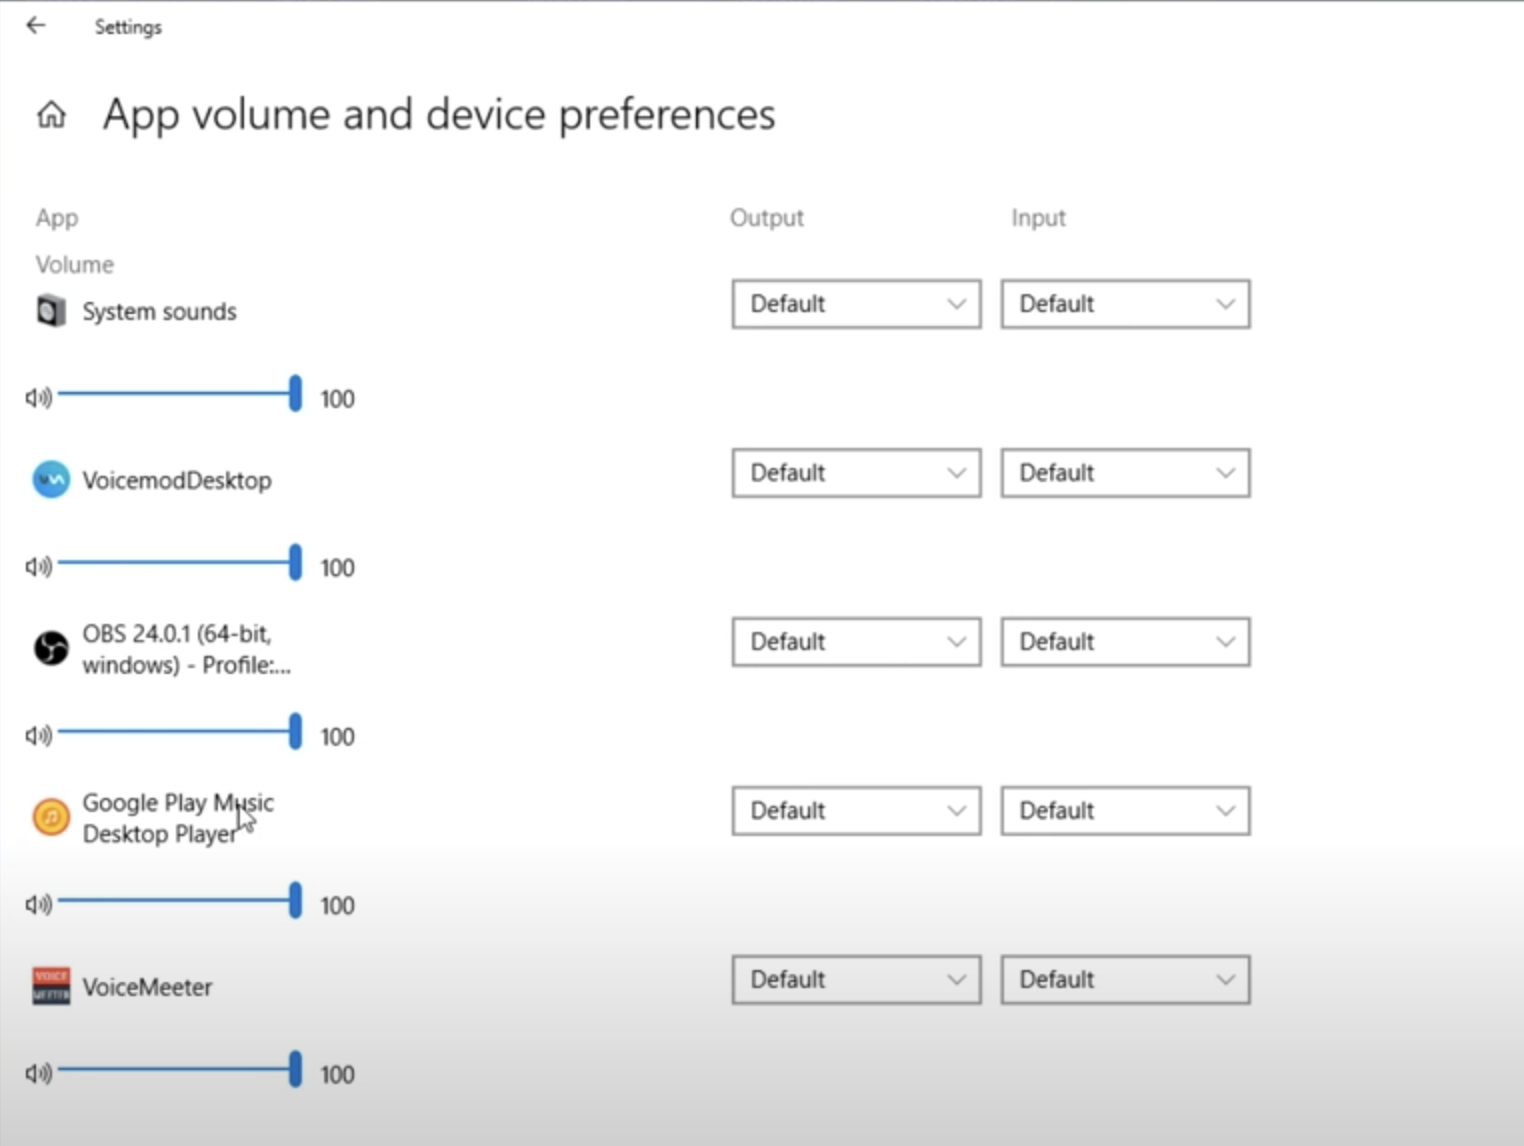Click the VoicemodDesktop app icon
This screenshot has width=1524, height=1146.
pos(51,480)
